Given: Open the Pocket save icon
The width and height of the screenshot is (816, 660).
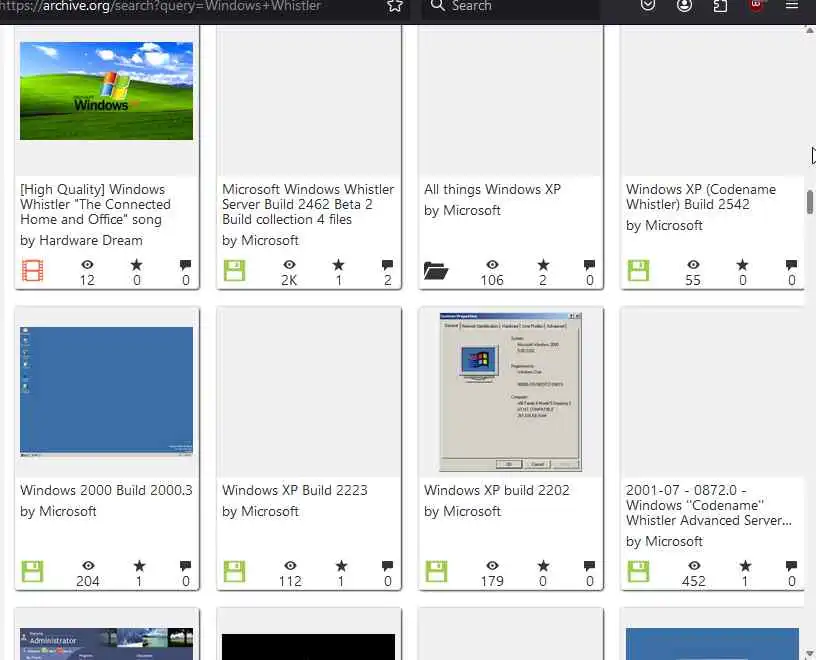Looking at the screenshot, I should coord(648,6).
